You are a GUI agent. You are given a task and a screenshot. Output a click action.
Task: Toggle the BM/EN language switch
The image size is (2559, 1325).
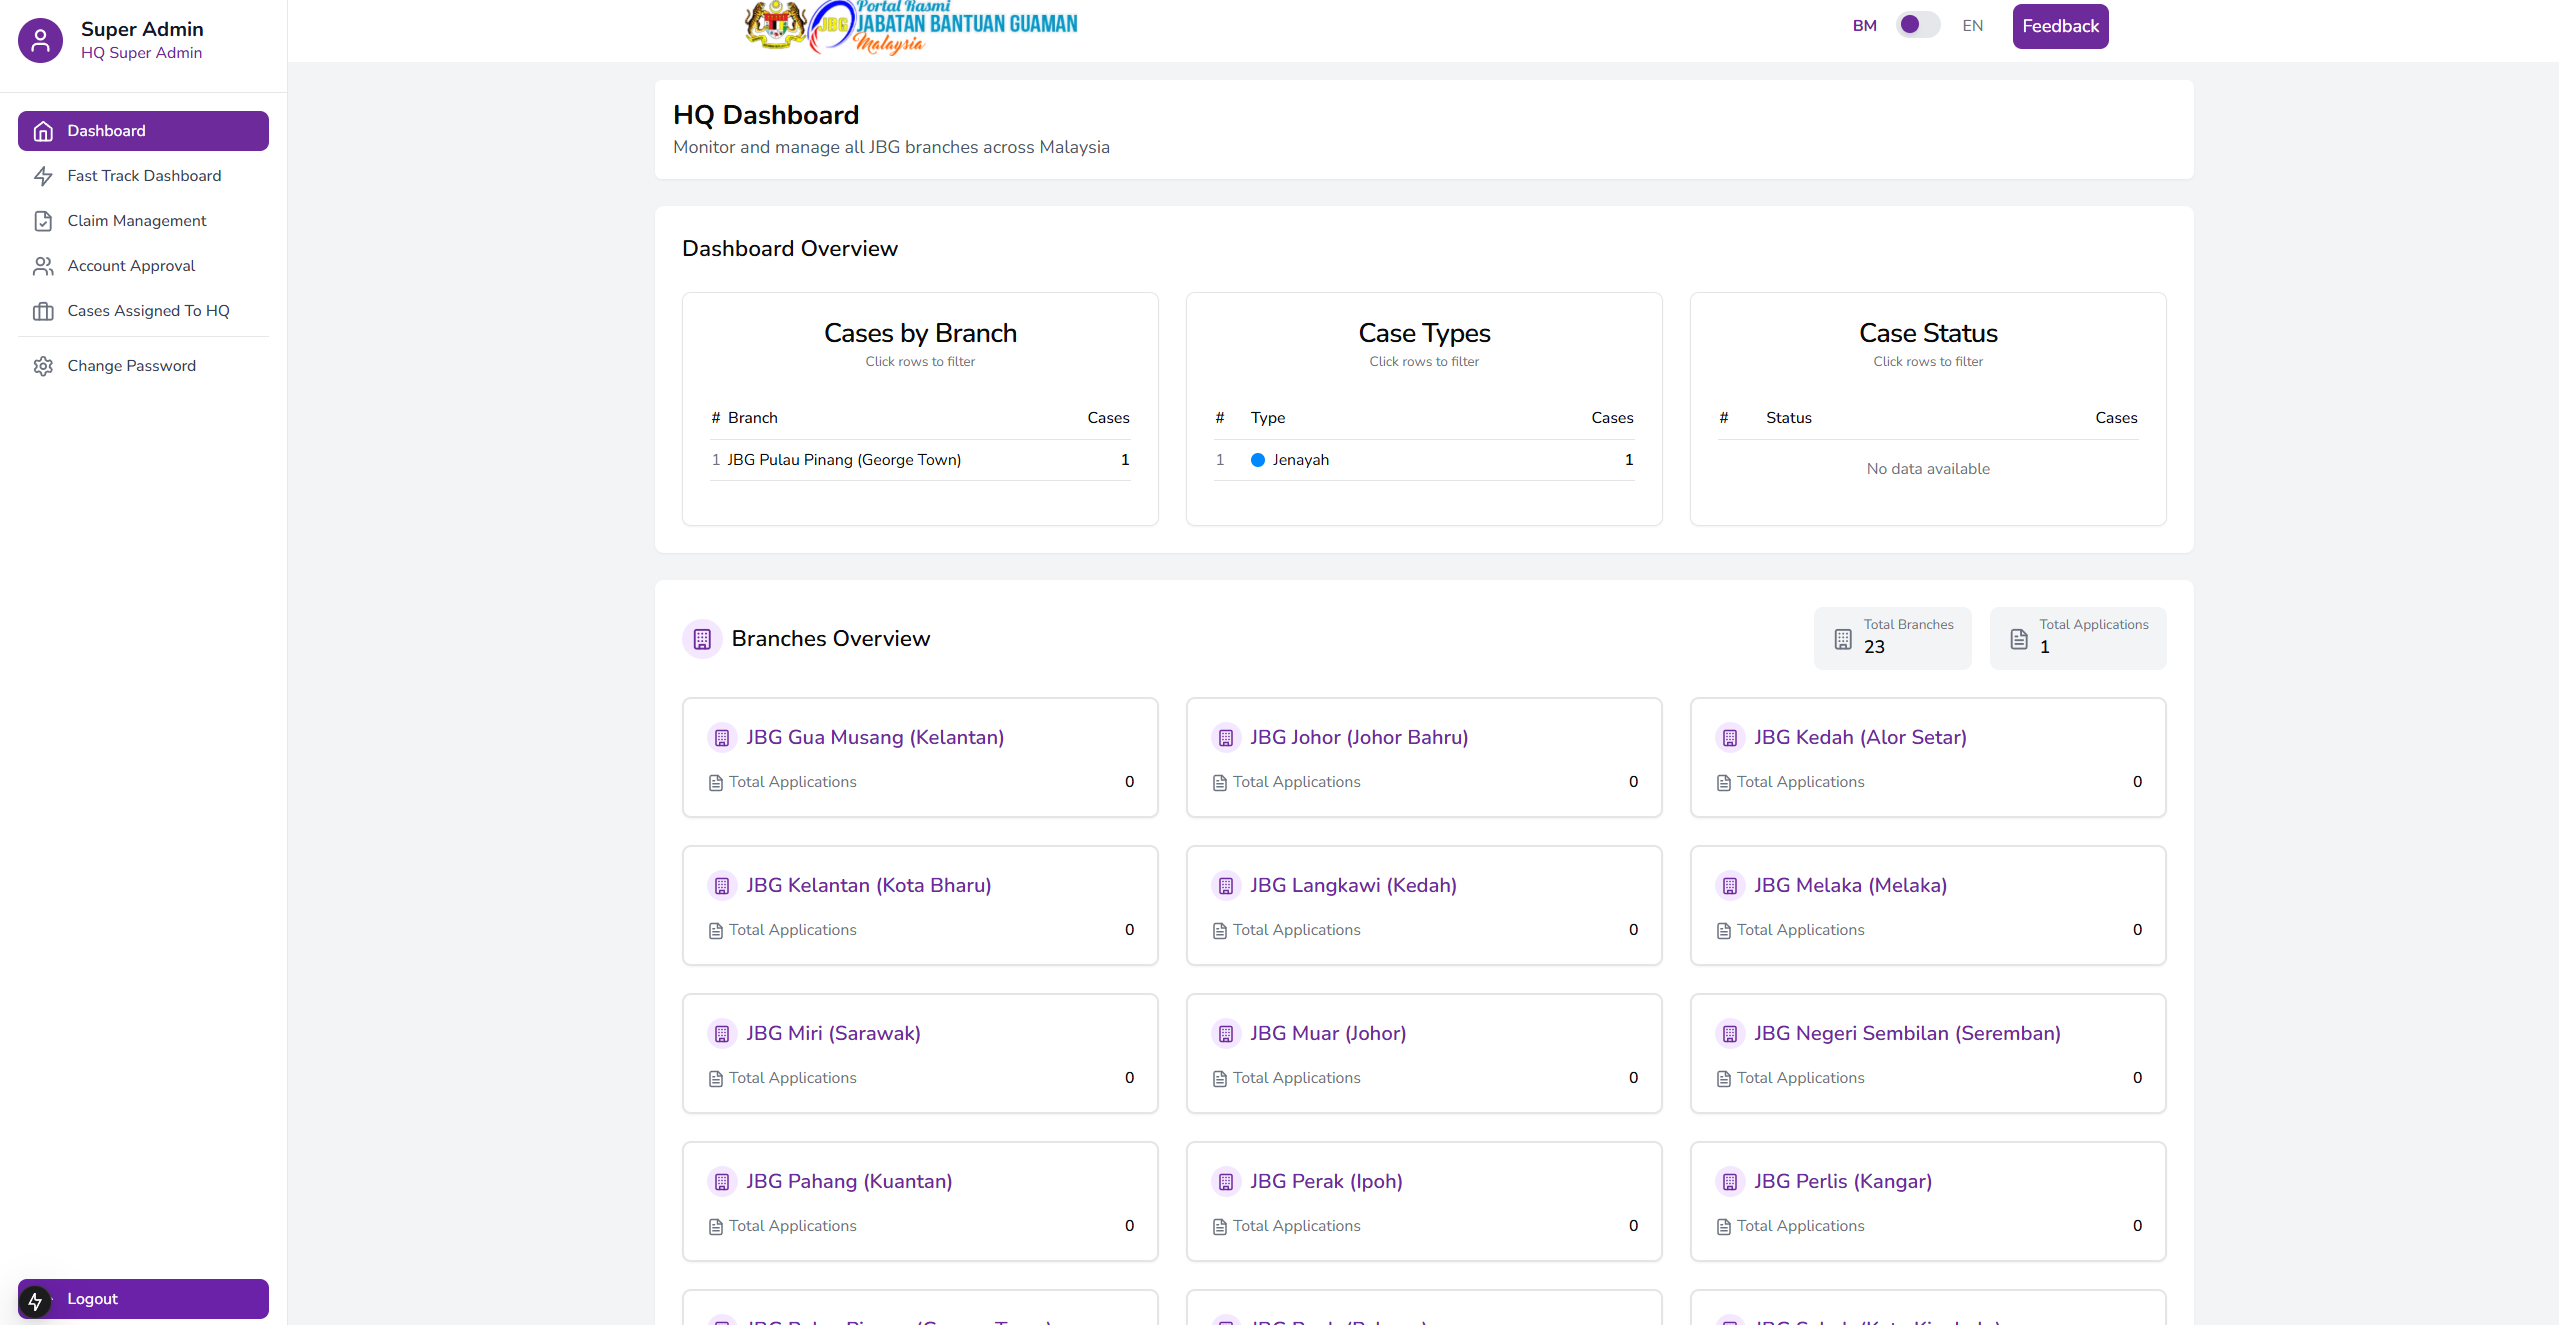pos(1917,25)
